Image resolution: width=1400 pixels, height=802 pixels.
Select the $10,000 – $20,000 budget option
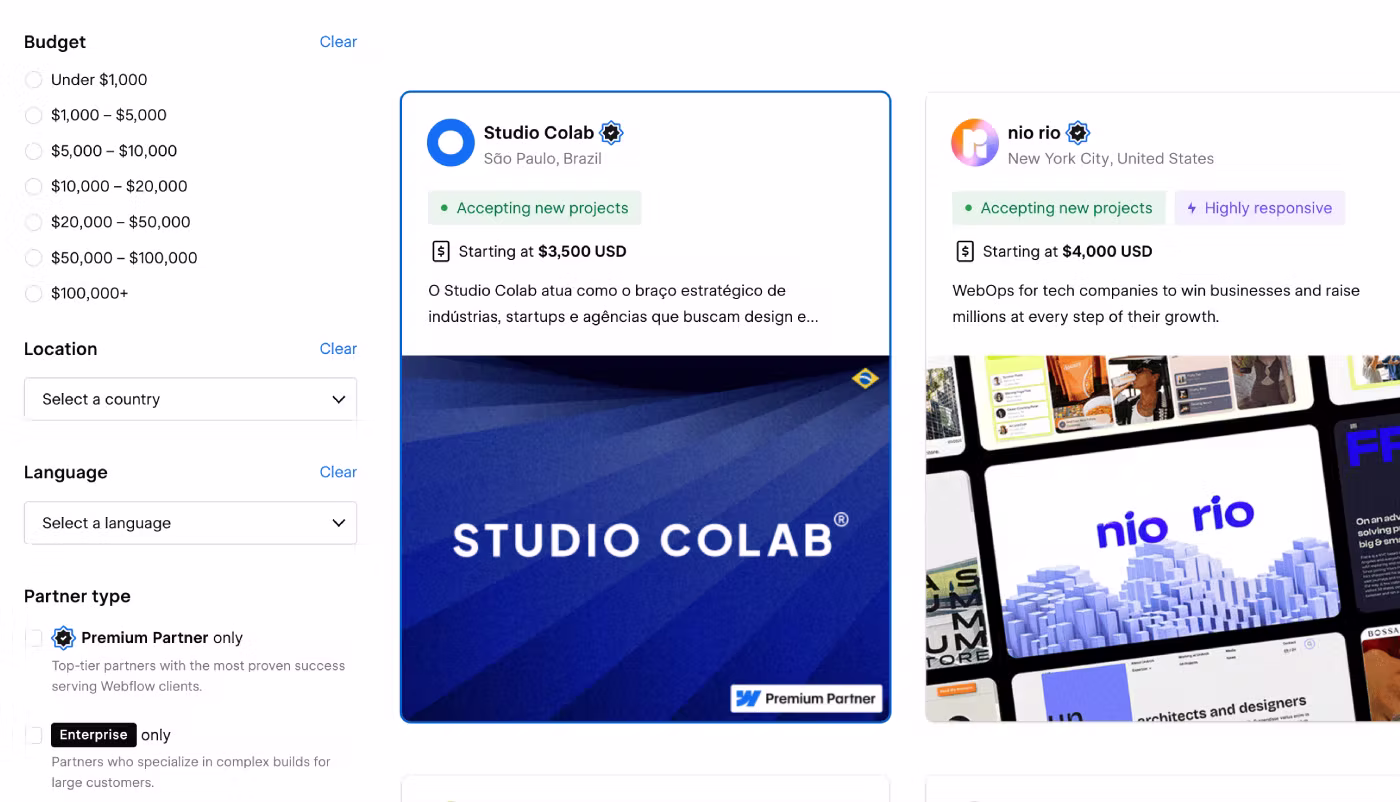[34, 187]
